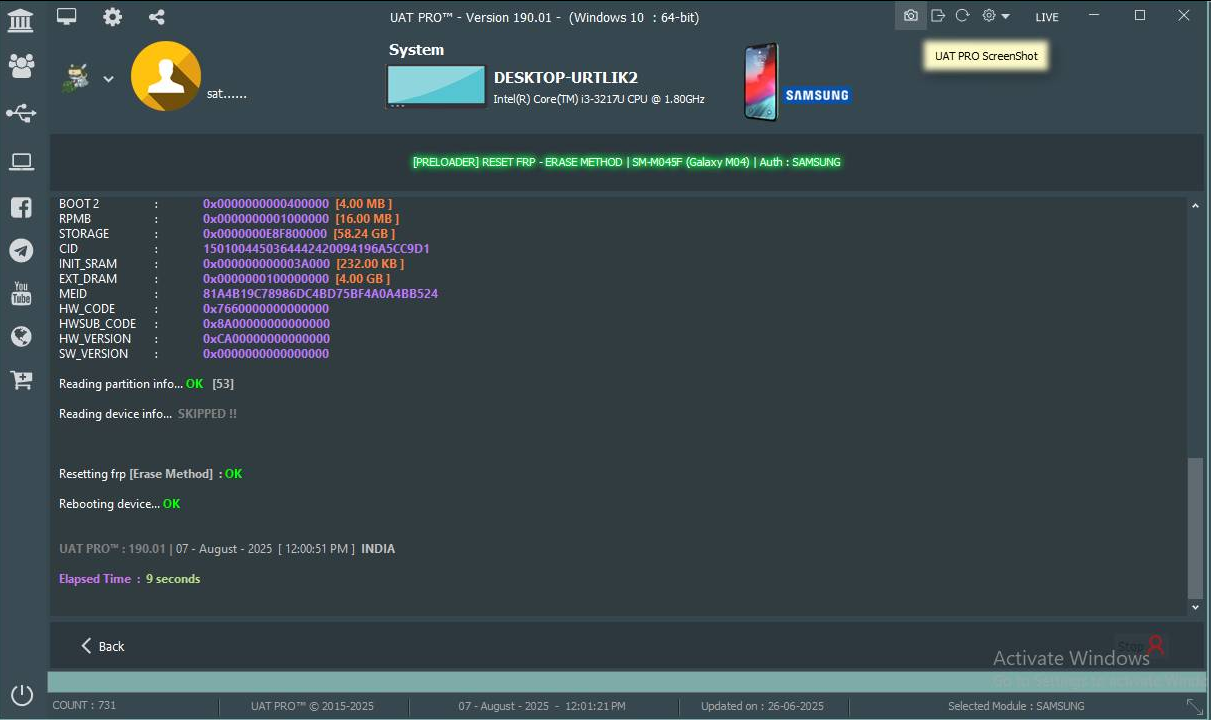Open the users group icon in sidebar
This screenshot has width=1211, height=720.
[x=21, y=66]
